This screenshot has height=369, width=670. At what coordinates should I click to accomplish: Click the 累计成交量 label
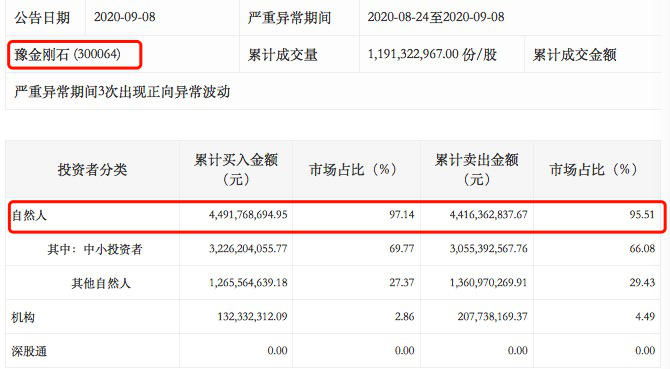click(x=282, y=55)
